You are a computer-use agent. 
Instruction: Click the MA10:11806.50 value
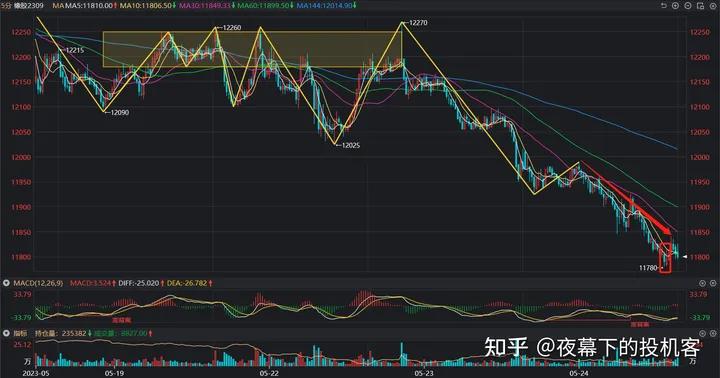pos(146,6)
